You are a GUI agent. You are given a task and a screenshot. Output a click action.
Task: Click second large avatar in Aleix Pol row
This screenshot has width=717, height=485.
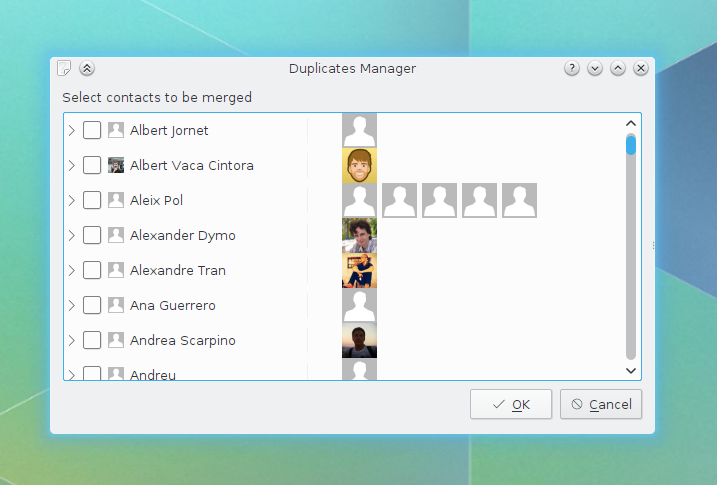click(x=399, y=200)
